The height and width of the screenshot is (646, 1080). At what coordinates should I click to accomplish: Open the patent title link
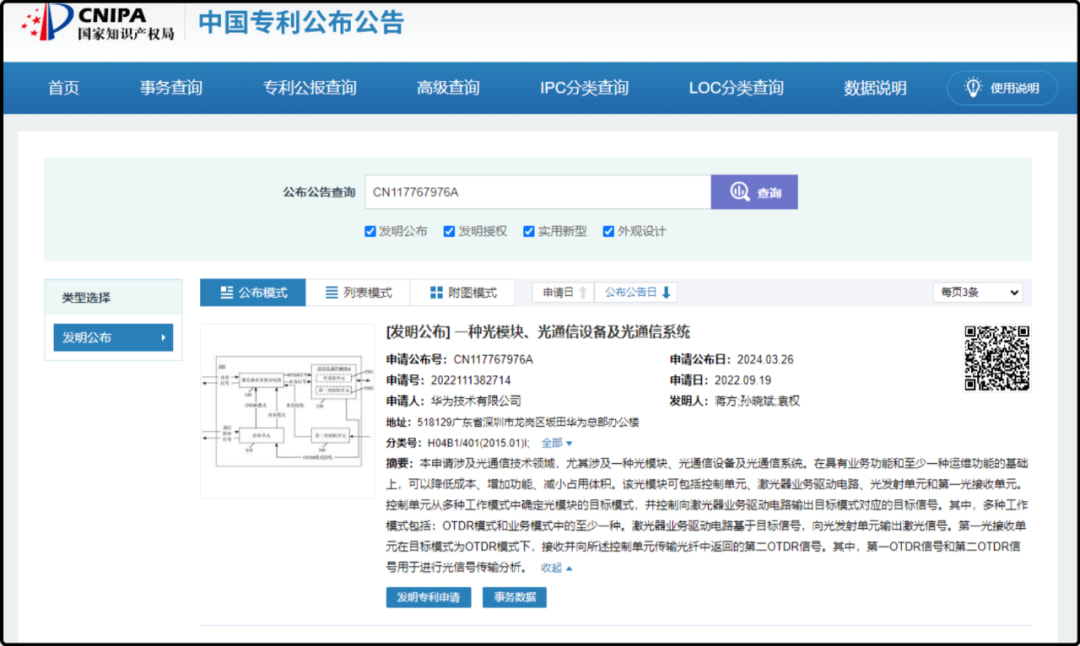click(538, 332)
